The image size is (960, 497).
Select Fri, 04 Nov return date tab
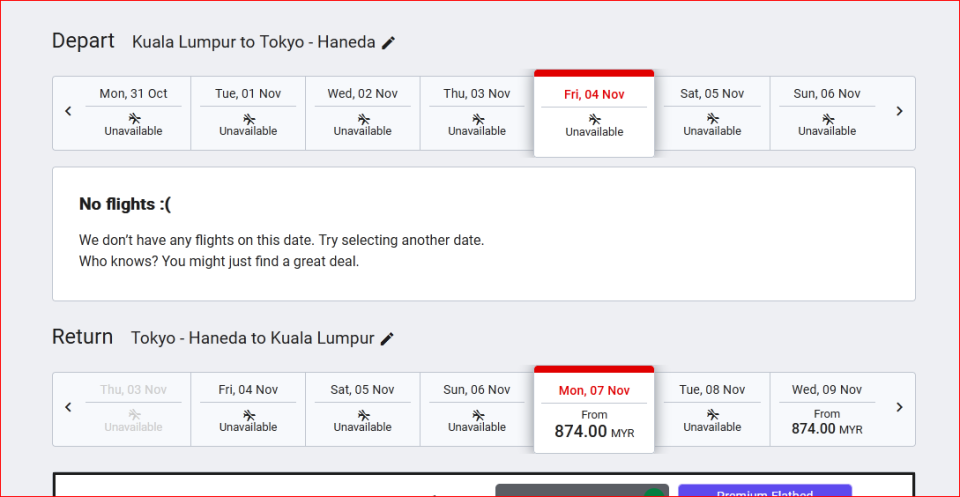248,408
